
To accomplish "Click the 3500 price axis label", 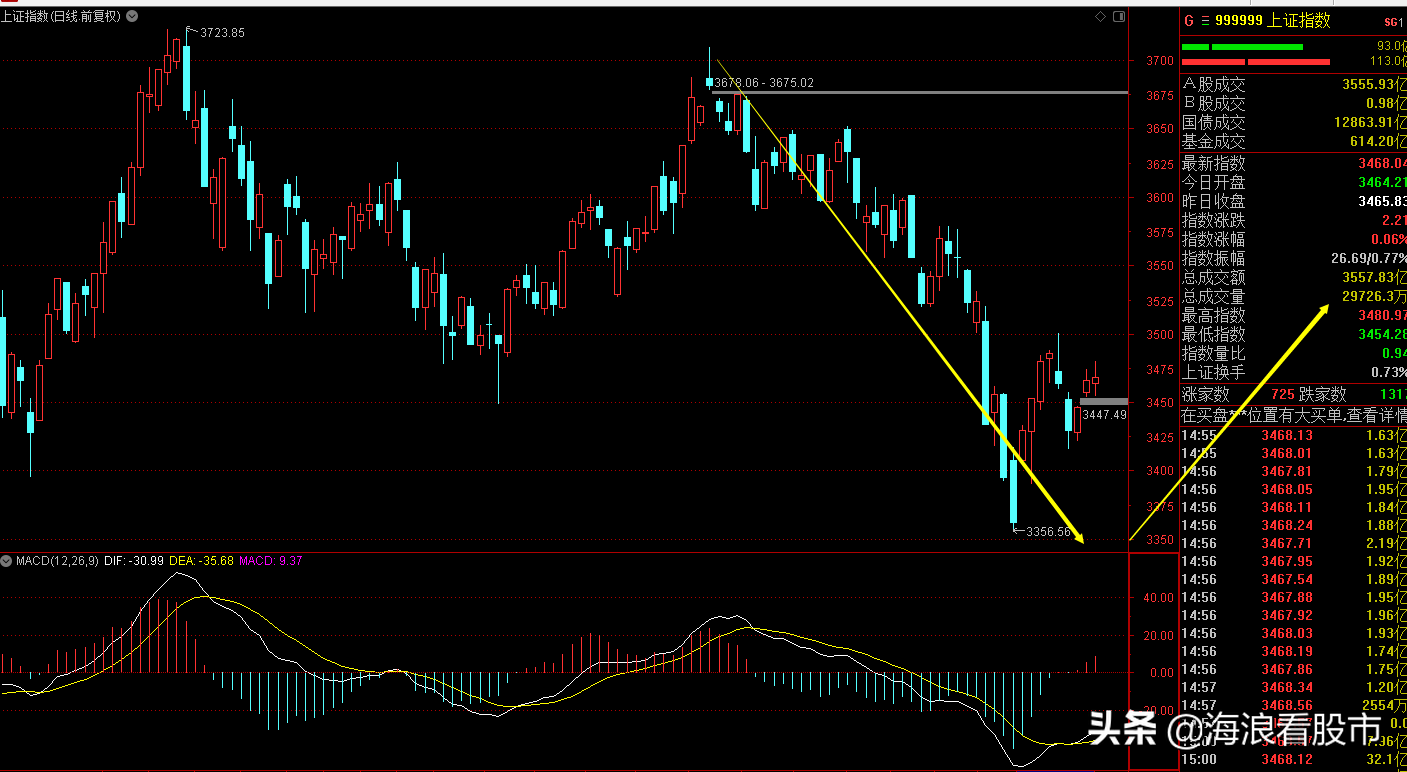I will (1160, 335).
